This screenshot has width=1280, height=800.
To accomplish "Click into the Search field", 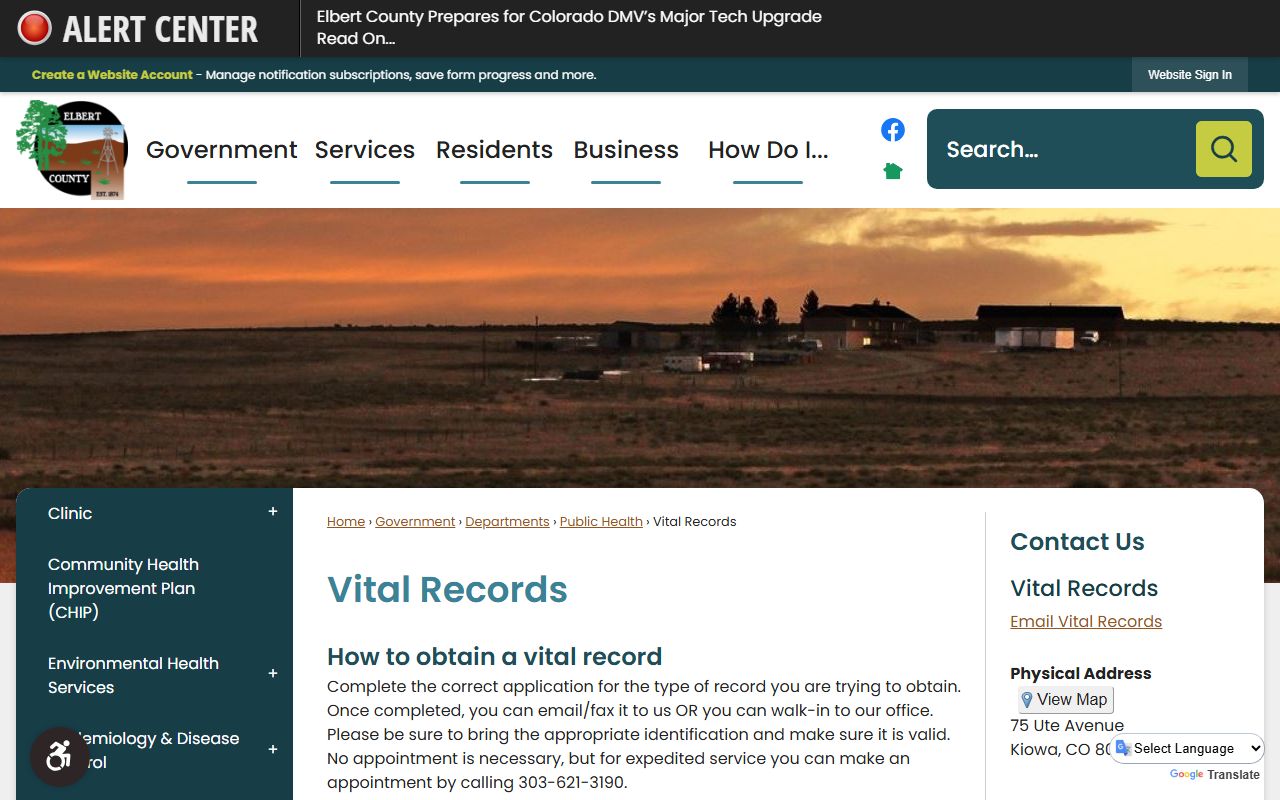I will click(x=1060, y=149).
